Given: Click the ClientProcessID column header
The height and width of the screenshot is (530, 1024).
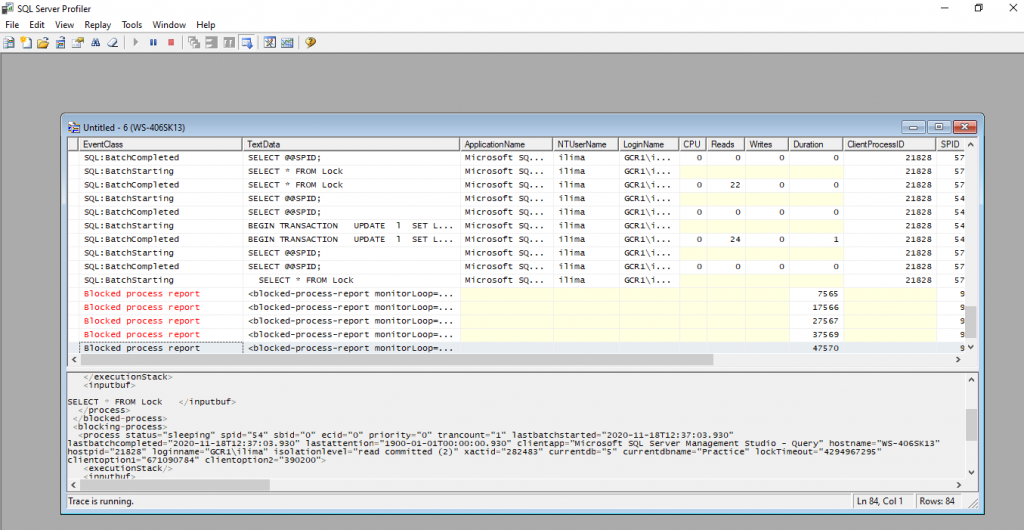Looking at the screenshot, I should [889, 144].
